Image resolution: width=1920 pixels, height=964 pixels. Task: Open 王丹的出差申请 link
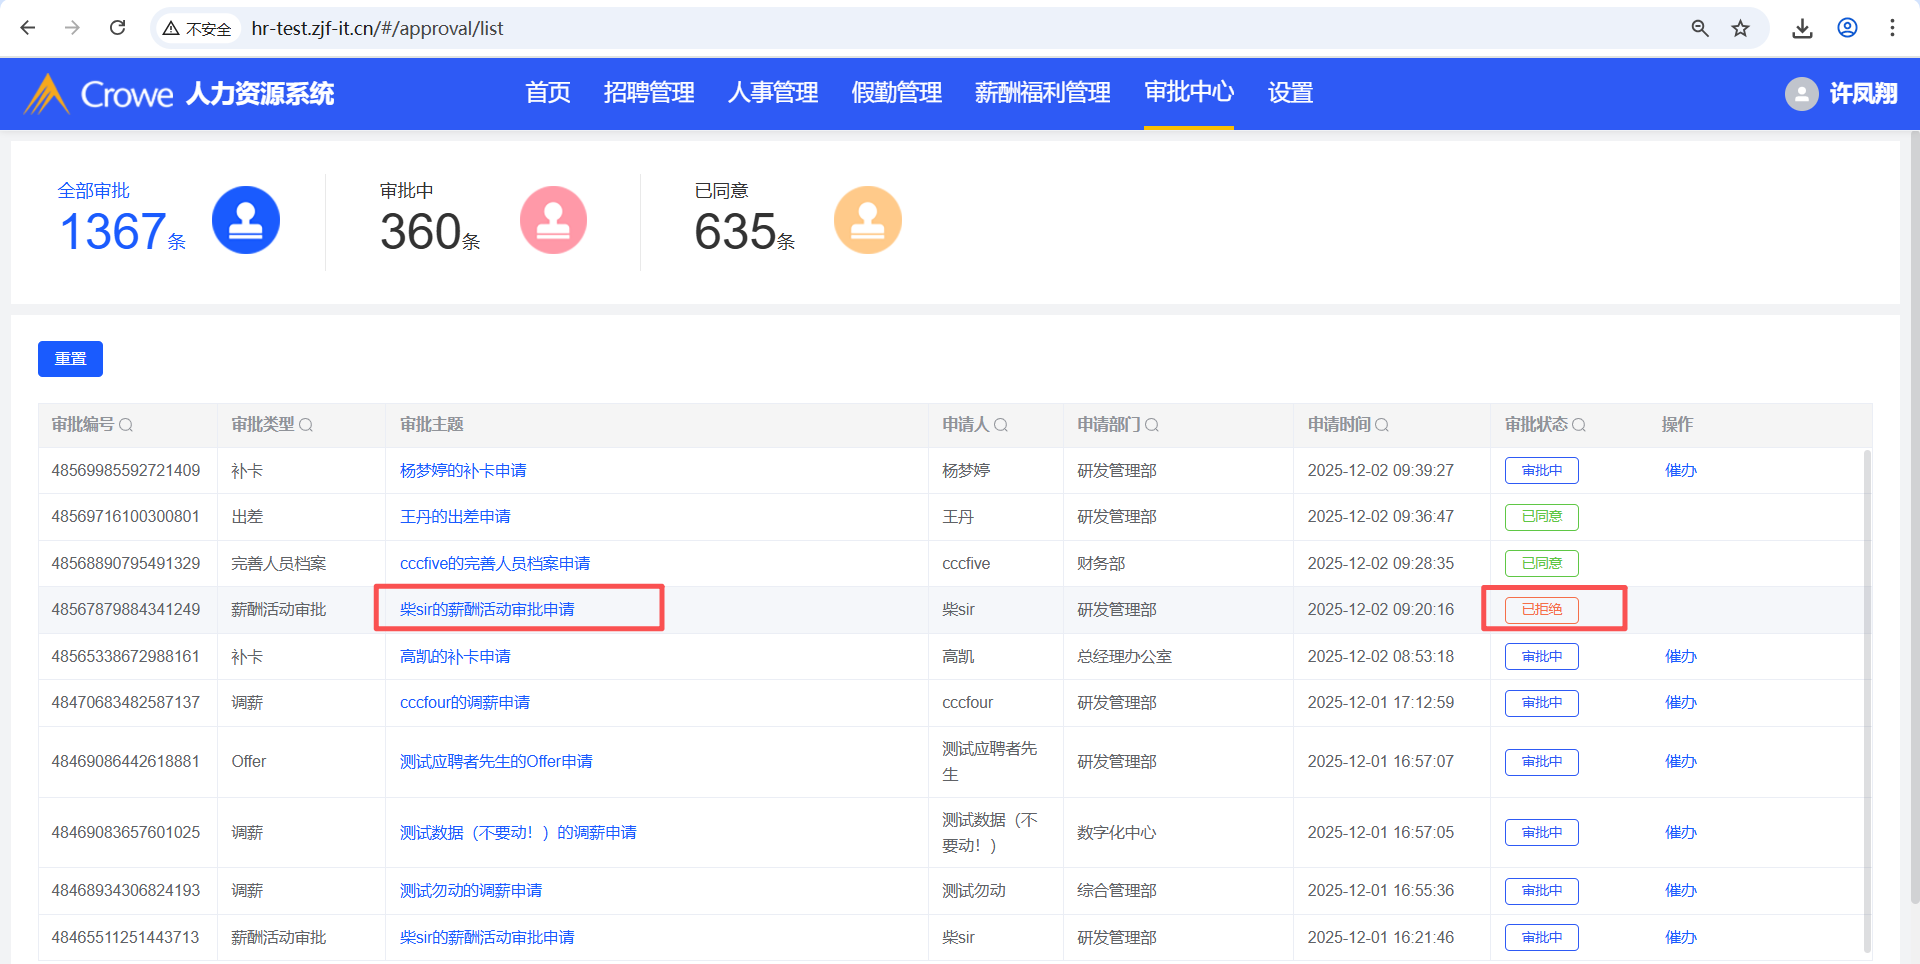tap(455, 517)
